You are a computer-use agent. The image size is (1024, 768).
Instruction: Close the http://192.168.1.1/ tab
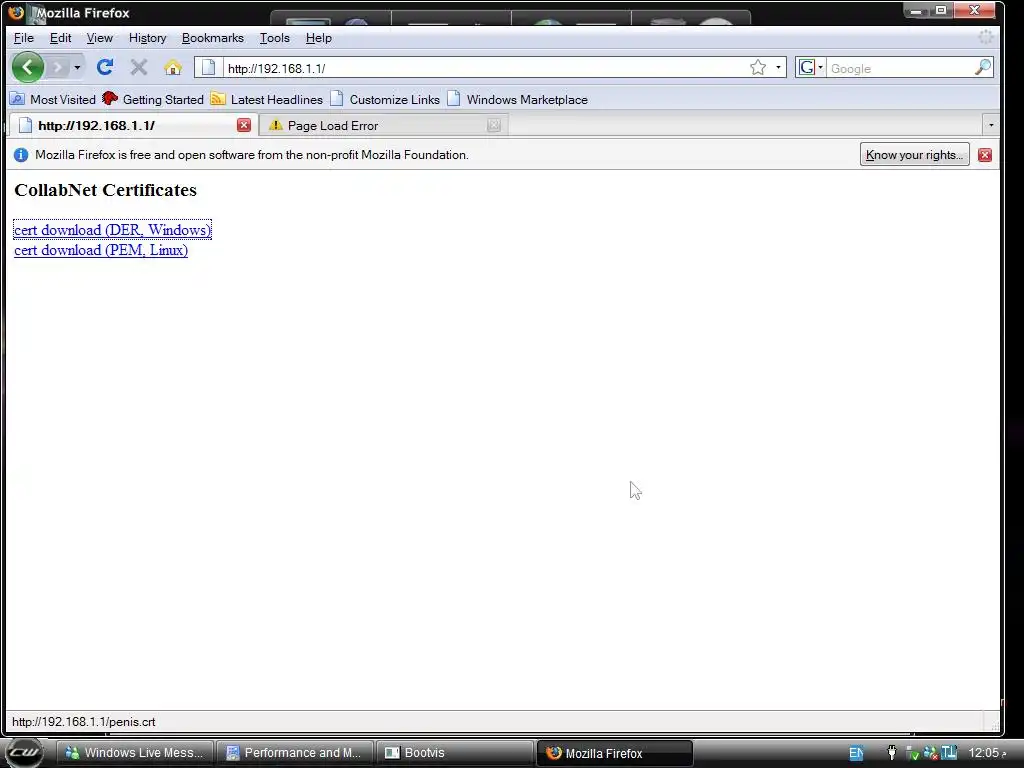pyautogui.click(x=244, y=125)
